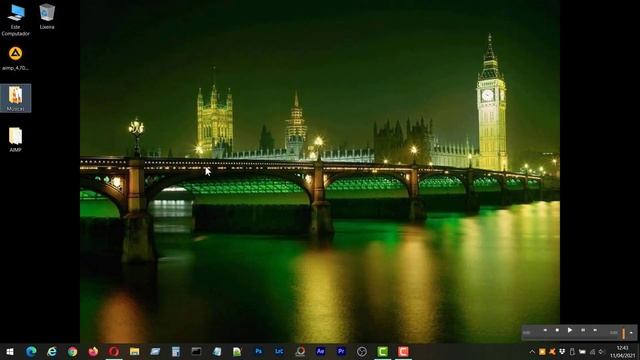This screenshot has width=640, height=360.
Task: Launch Internet Explorer from the taskbar
Action: coord(52,351)
